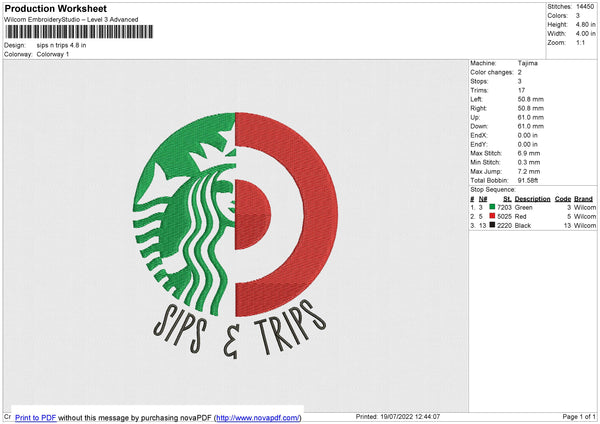Click the Zoom value 1:1
This screenshot has width=600, height=424.
580,43
